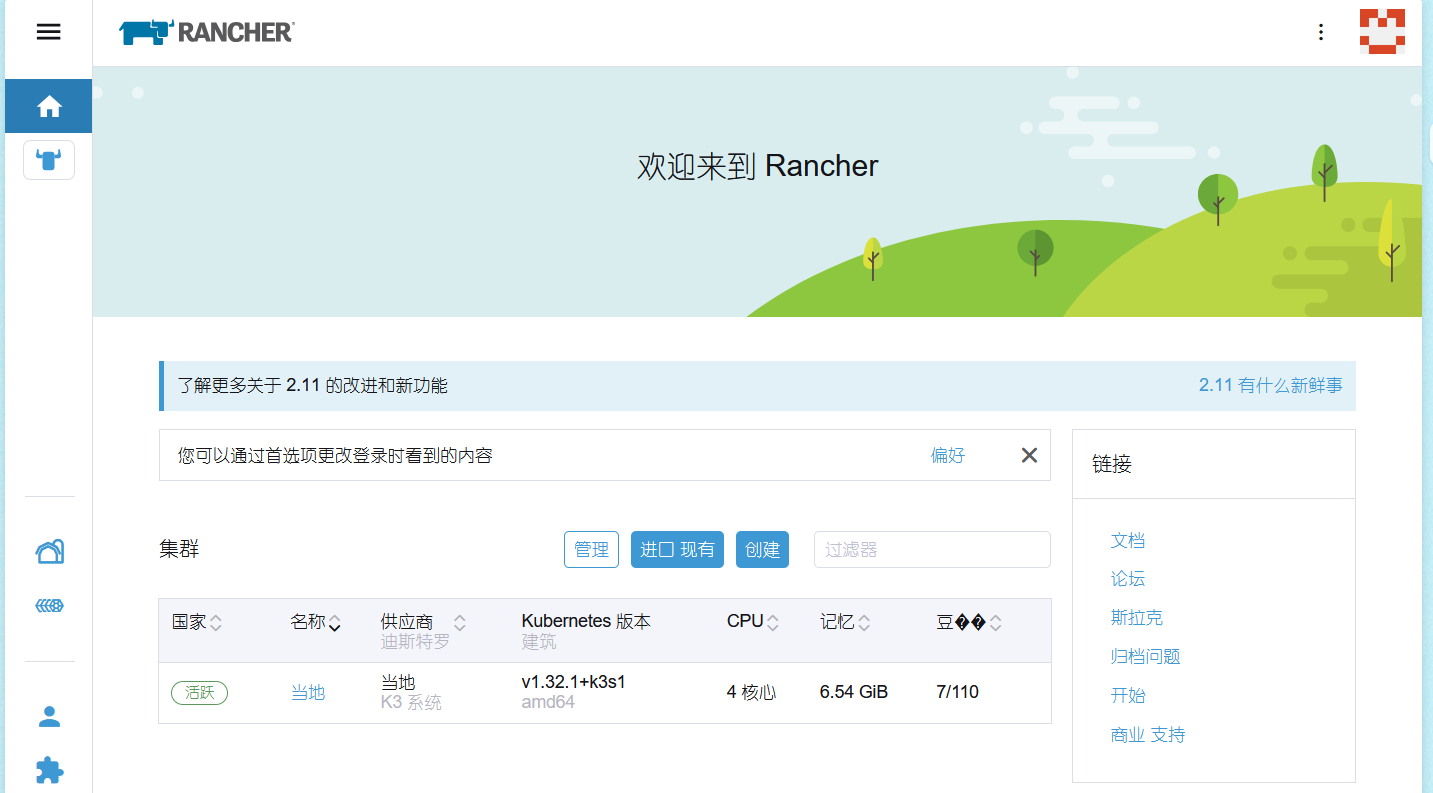Click K3 系统 provider text

tap(411, 703)
